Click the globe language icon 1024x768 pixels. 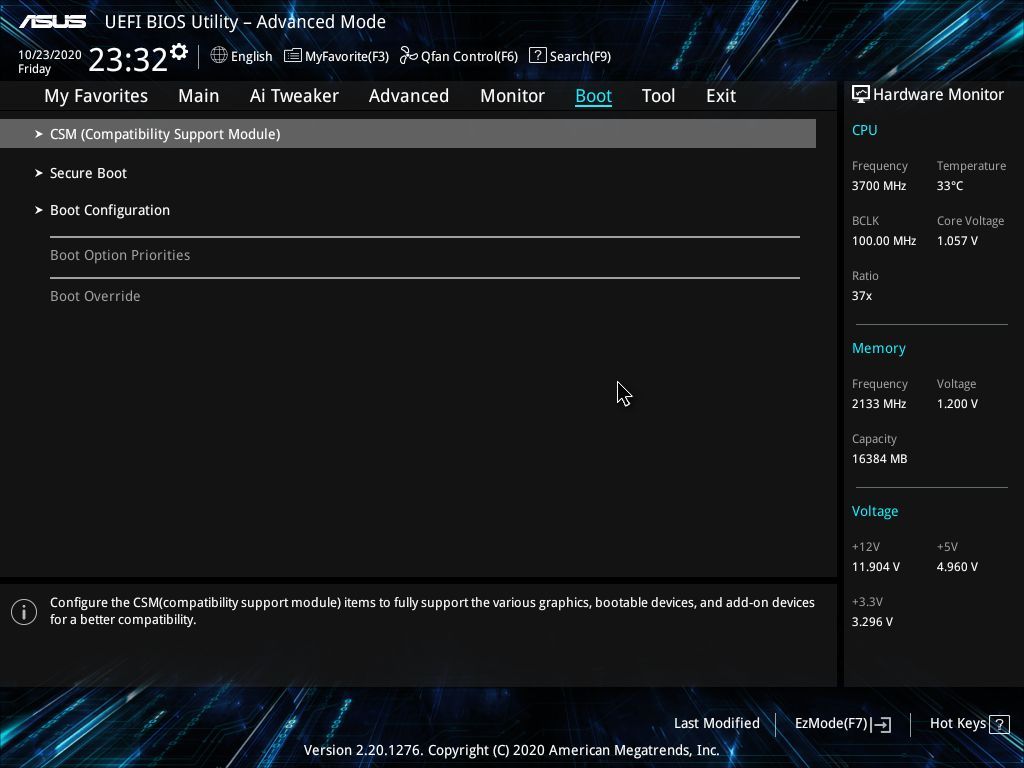(x=219, y=56)
